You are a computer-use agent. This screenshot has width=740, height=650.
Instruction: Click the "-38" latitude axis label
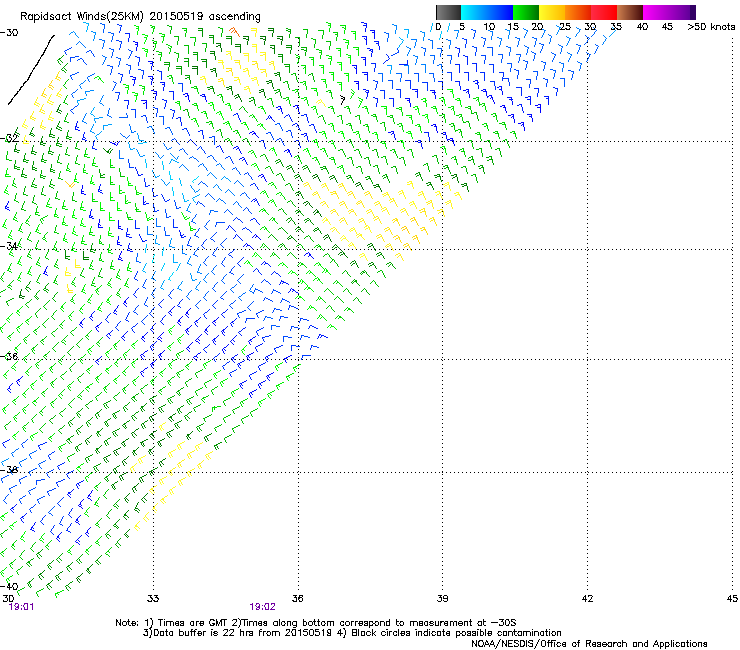[x=9, y=470]
